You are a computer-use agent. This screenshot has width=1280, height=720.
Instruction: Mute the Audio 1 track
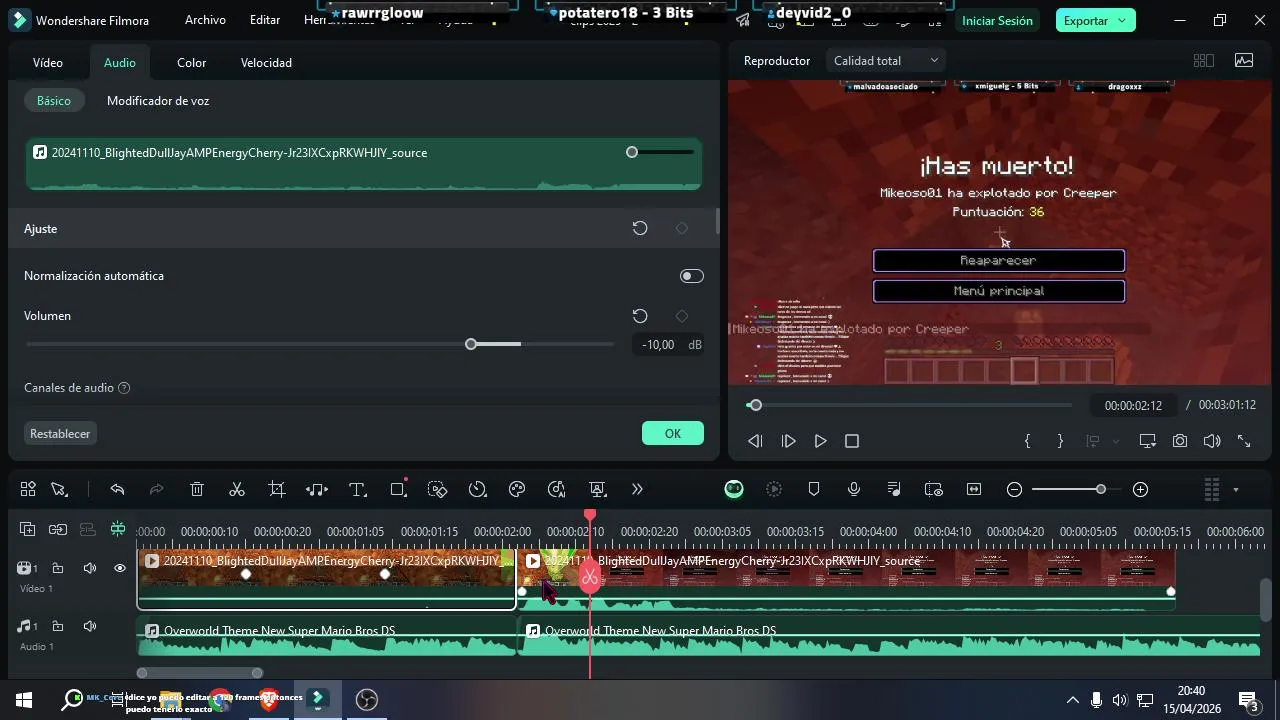click(89, 626)
